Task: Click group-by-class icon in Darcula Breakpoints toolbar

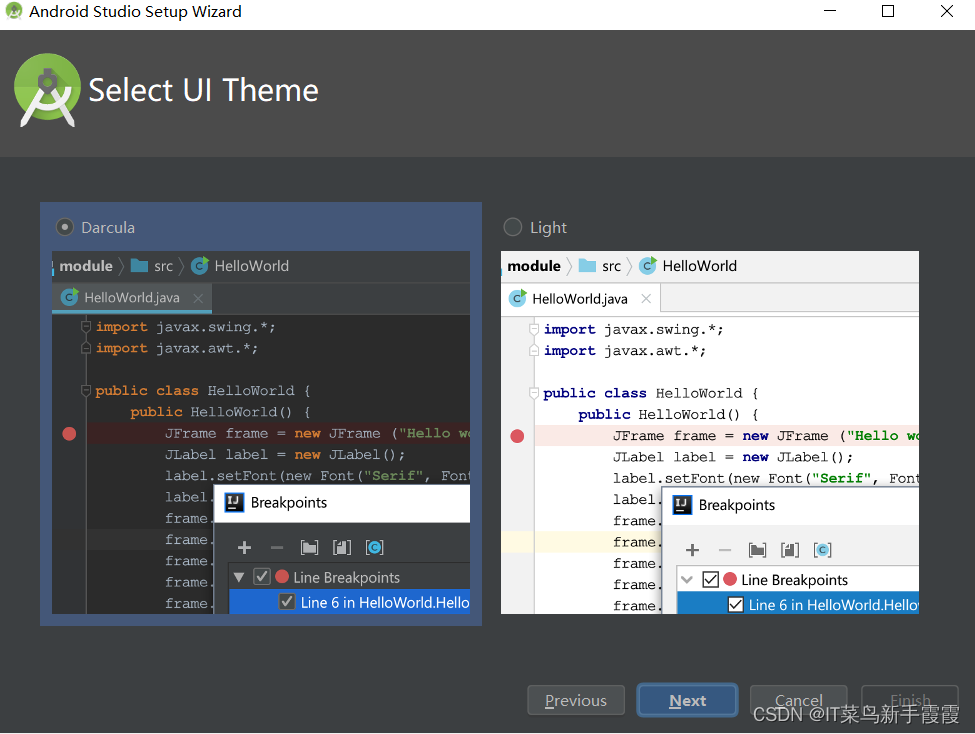Action: coord(374,547)
